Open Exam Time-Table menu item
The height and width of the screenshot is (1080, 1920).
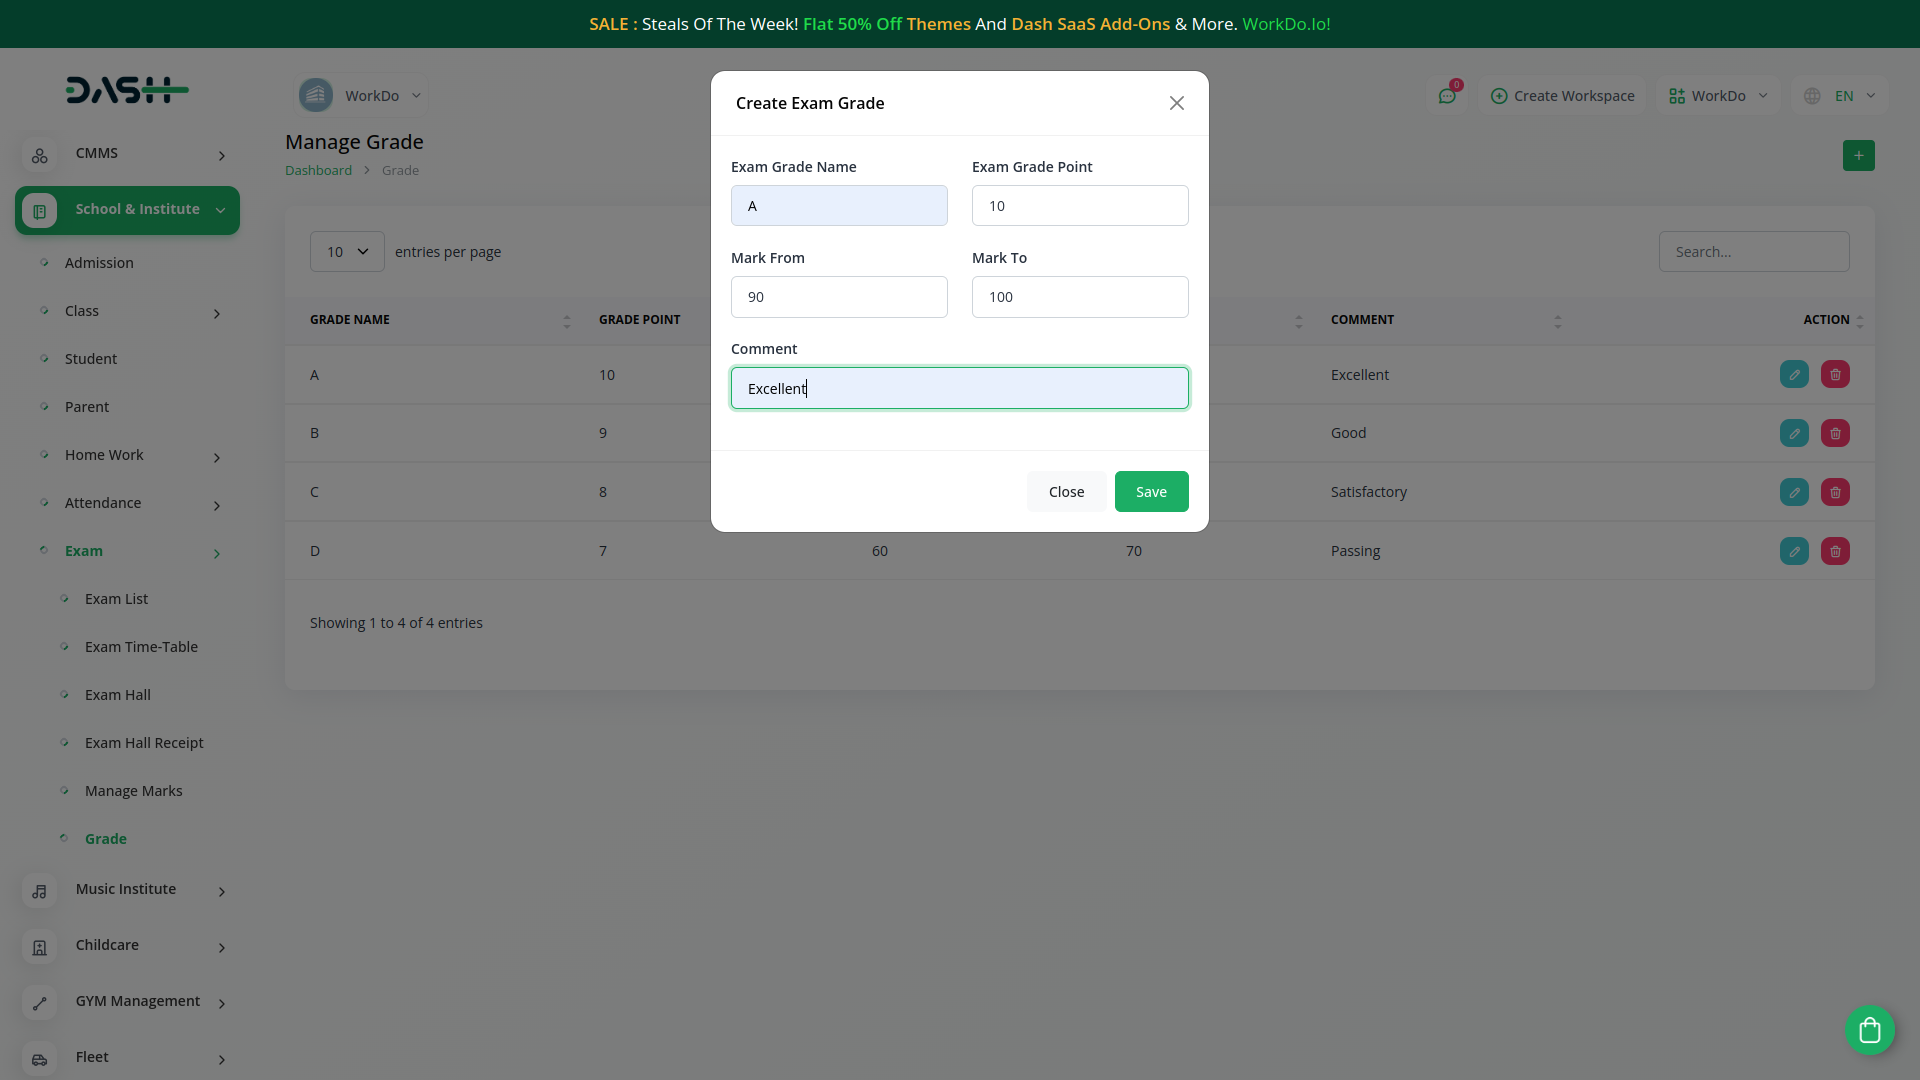(x=141, y=647)
